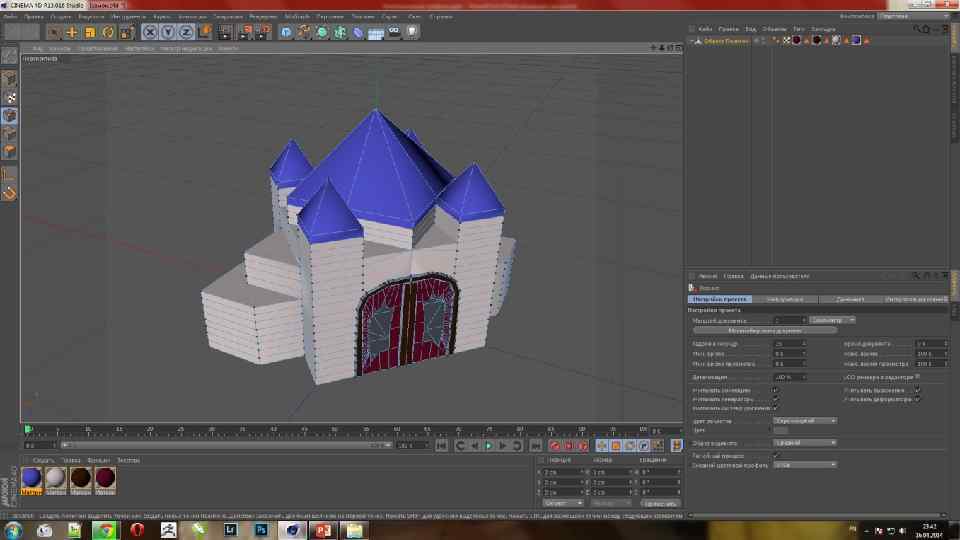The width and height of the screenshot is (960, 540).
Task: Click the camera icon in toolbar
Action: (394, 32)
